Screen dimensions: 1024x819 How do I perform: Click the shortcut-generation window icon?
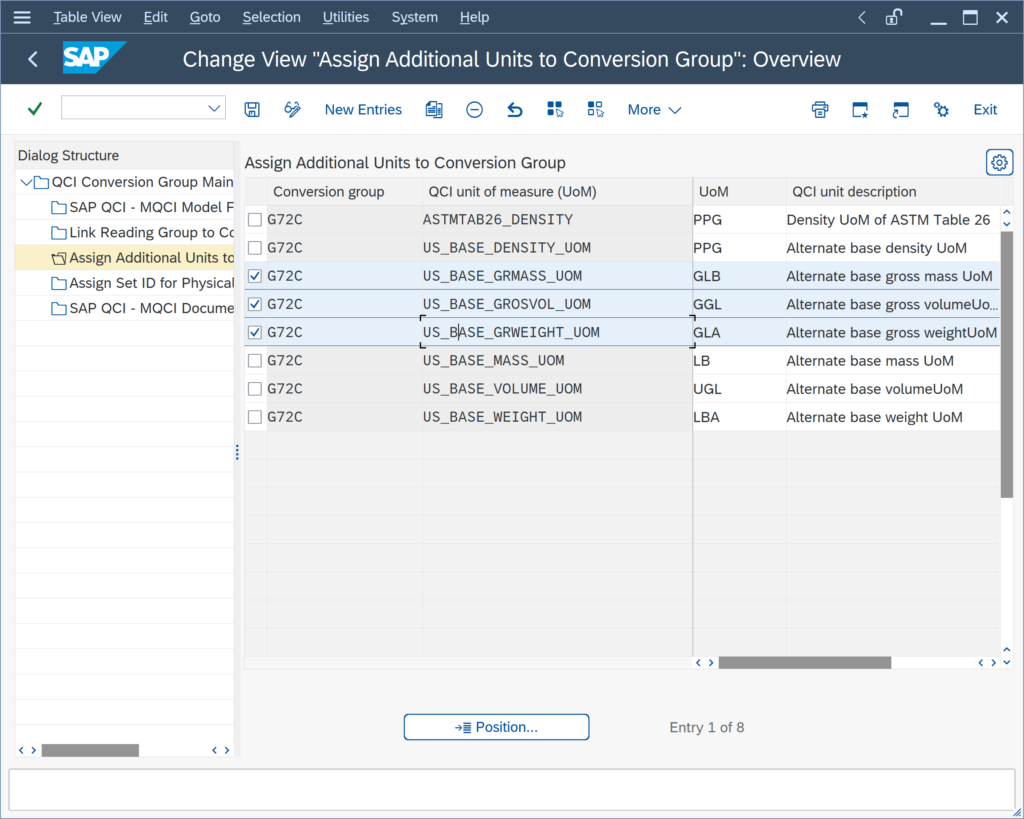(901, 110)
